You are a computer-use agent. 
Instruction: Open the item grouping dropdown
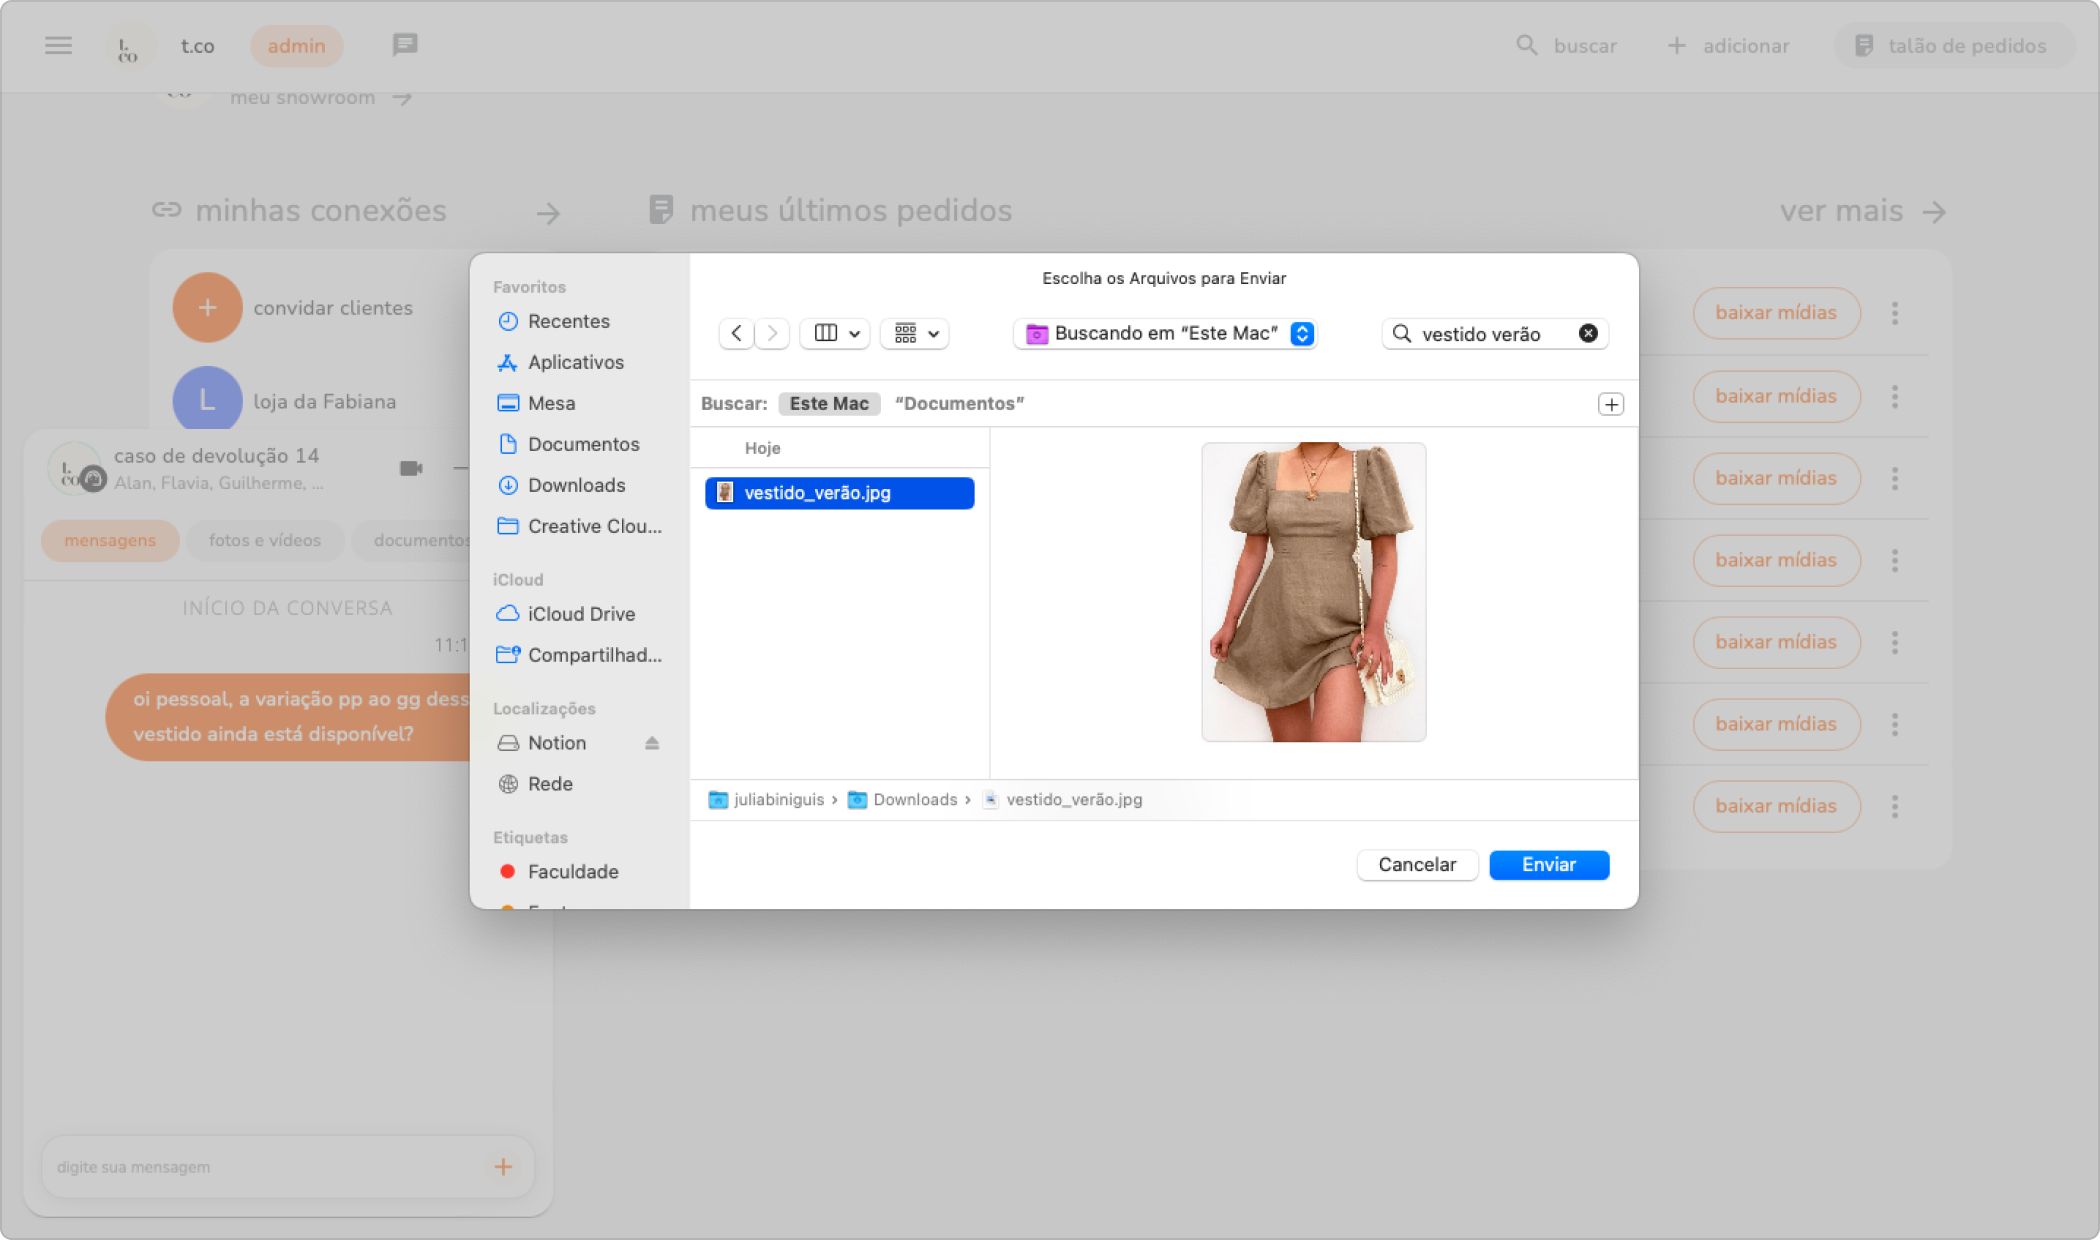click(915, 334)
